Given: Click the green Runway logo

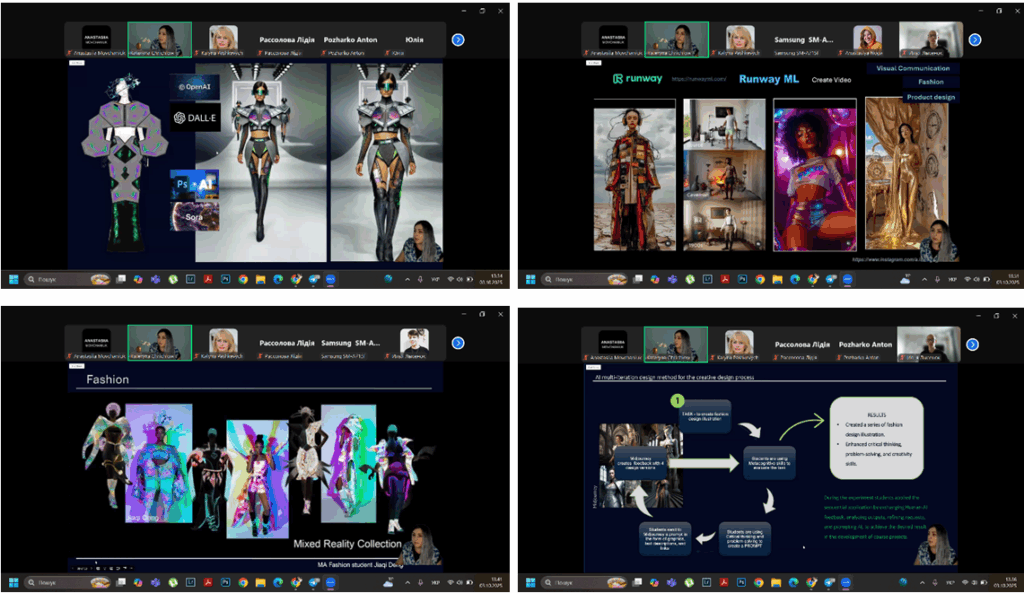Looking at the screenshot, I should pyautogui.click(x=637, y=79).
